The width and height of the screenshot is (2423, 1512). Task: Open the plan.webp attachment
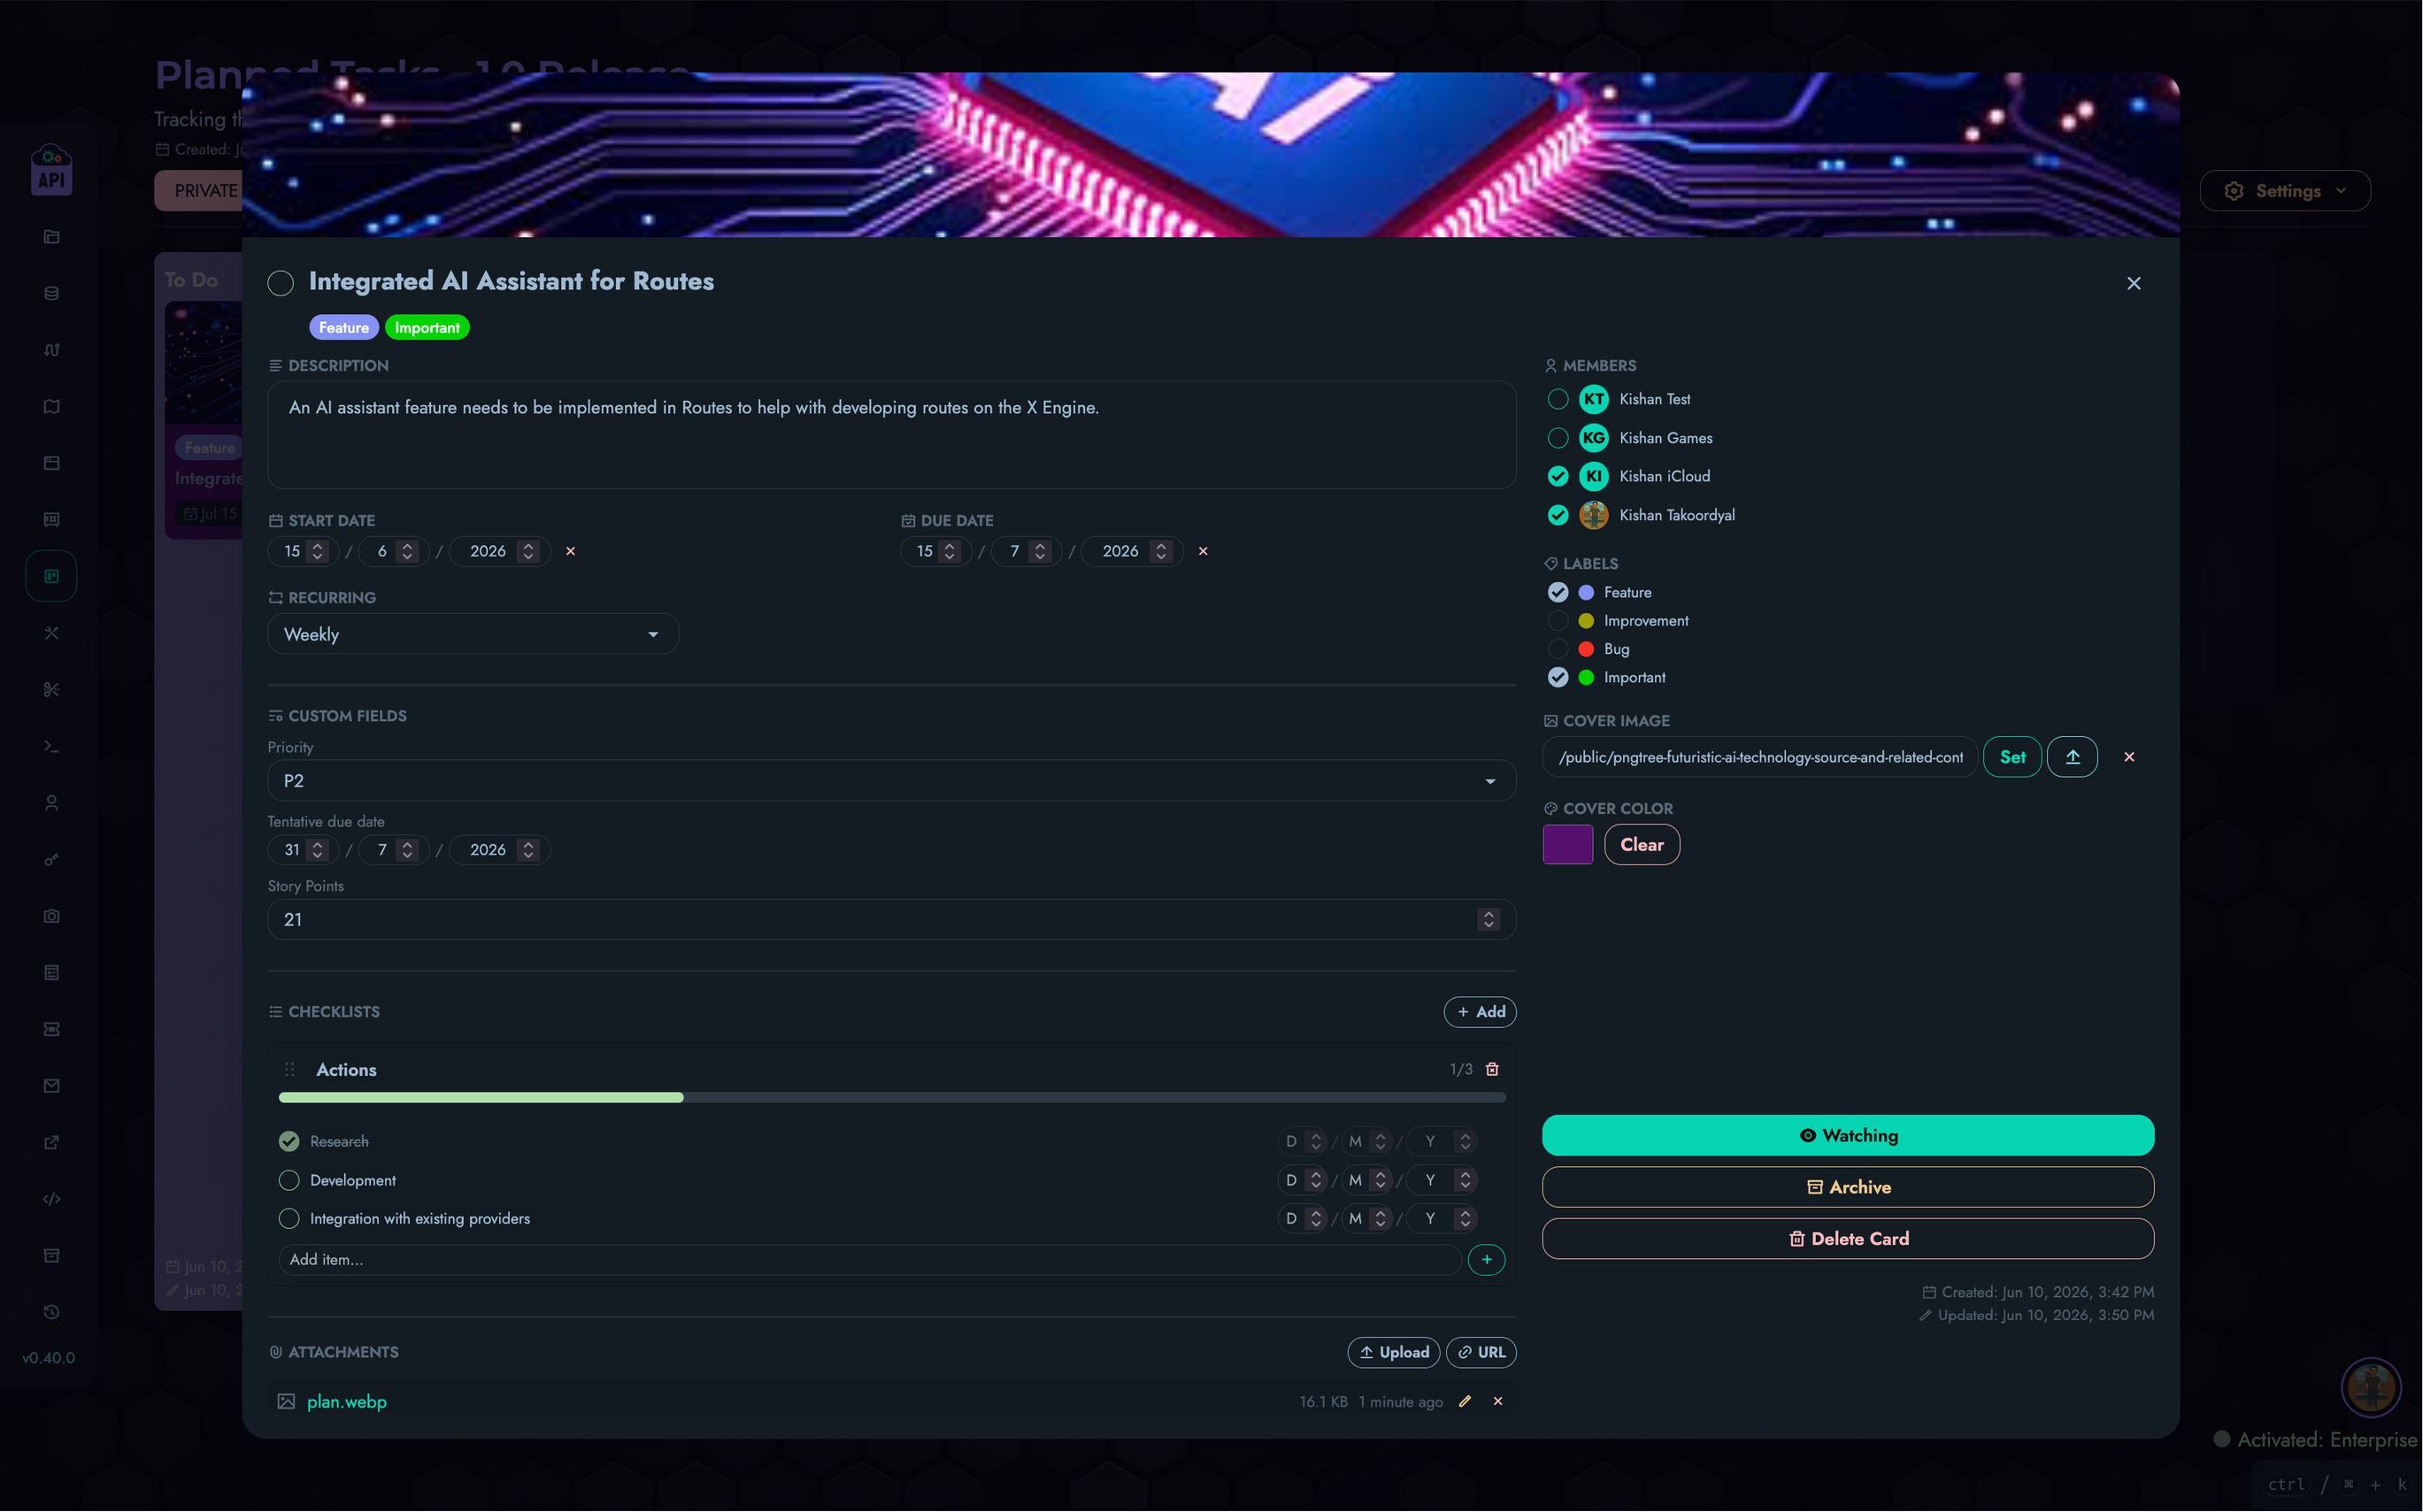(346, 1402)
